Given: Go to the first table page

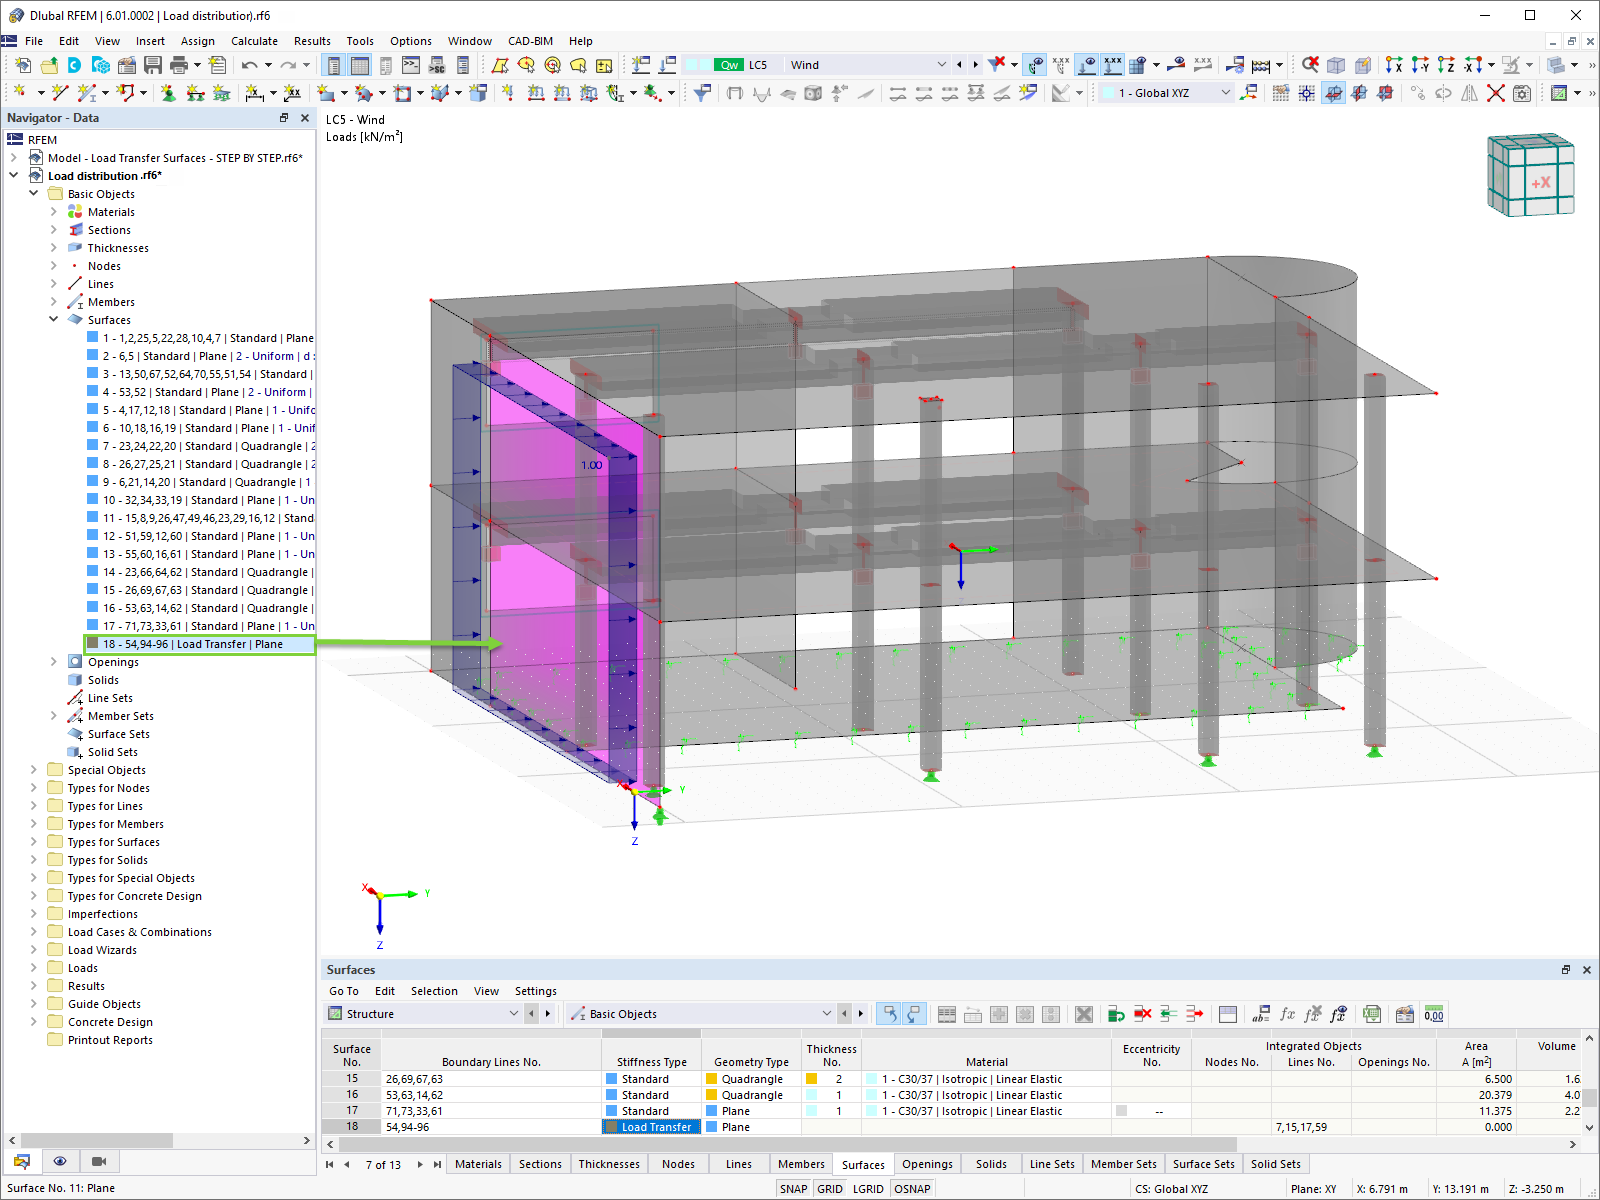Looking at the screenshot, I should pos(330,1165).
